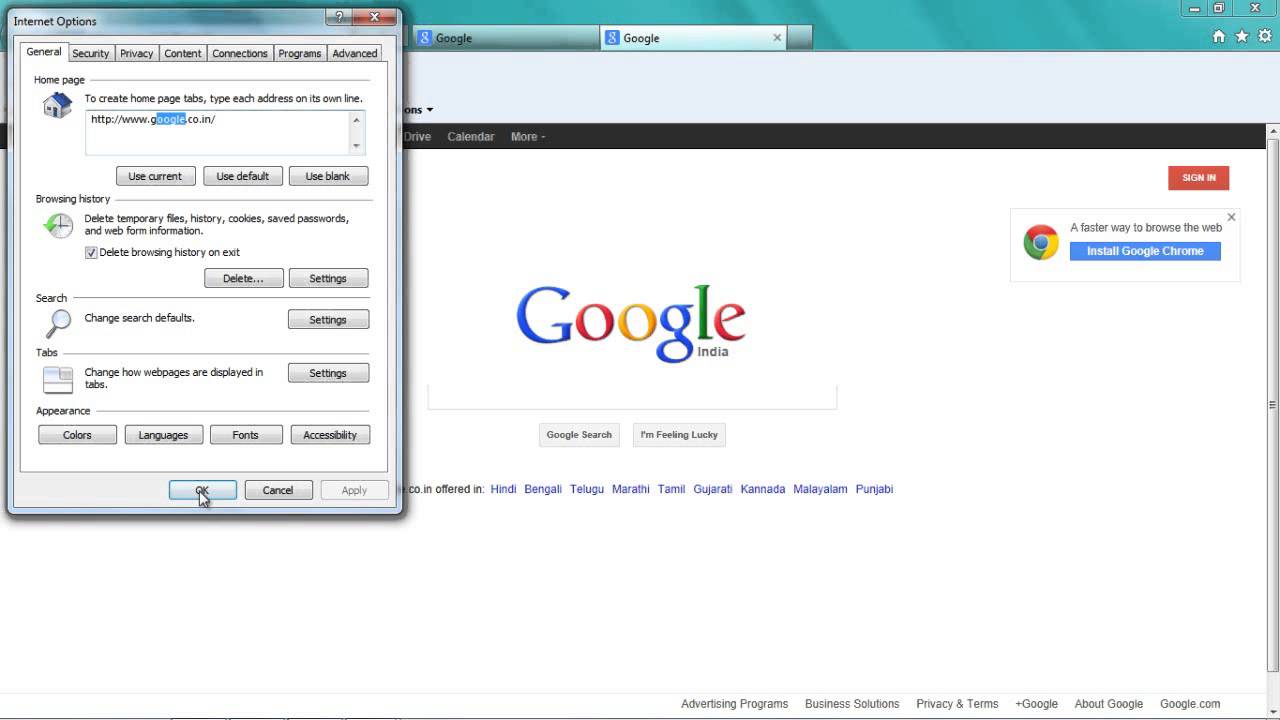The height and width of the screenshot is (720, 1280).
Task: Click the Use default button
Action: [243, 176]
